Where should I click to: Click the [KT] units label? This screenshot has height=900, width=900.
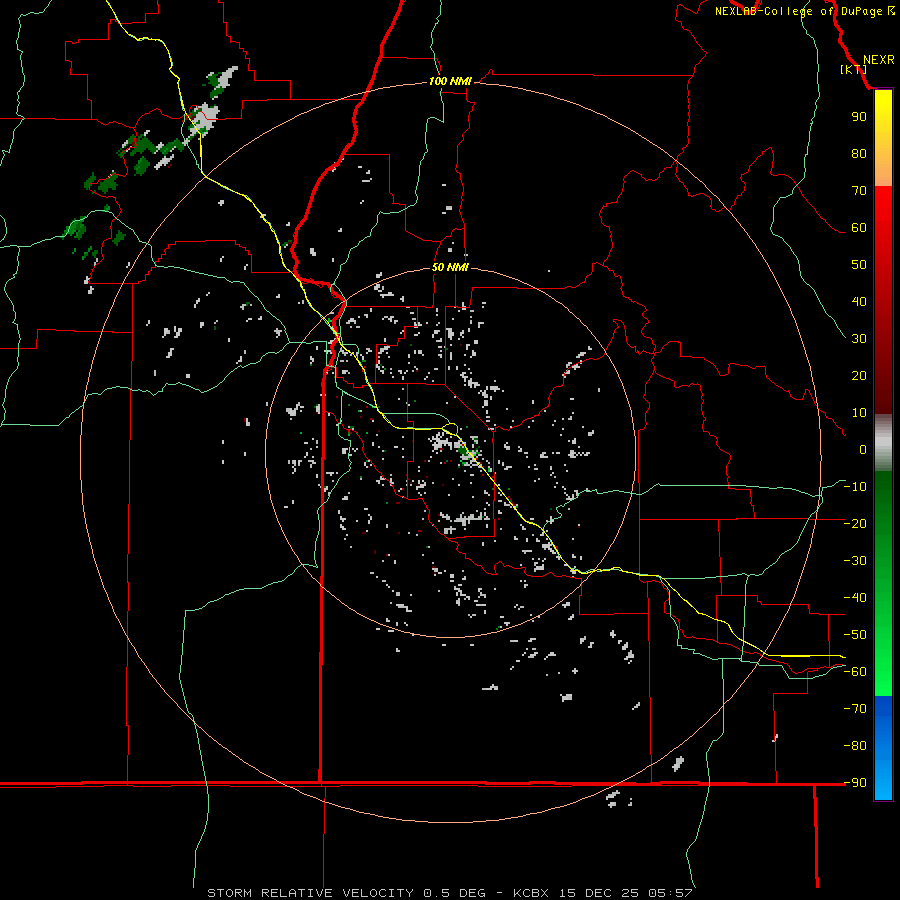tap(854, 69)
